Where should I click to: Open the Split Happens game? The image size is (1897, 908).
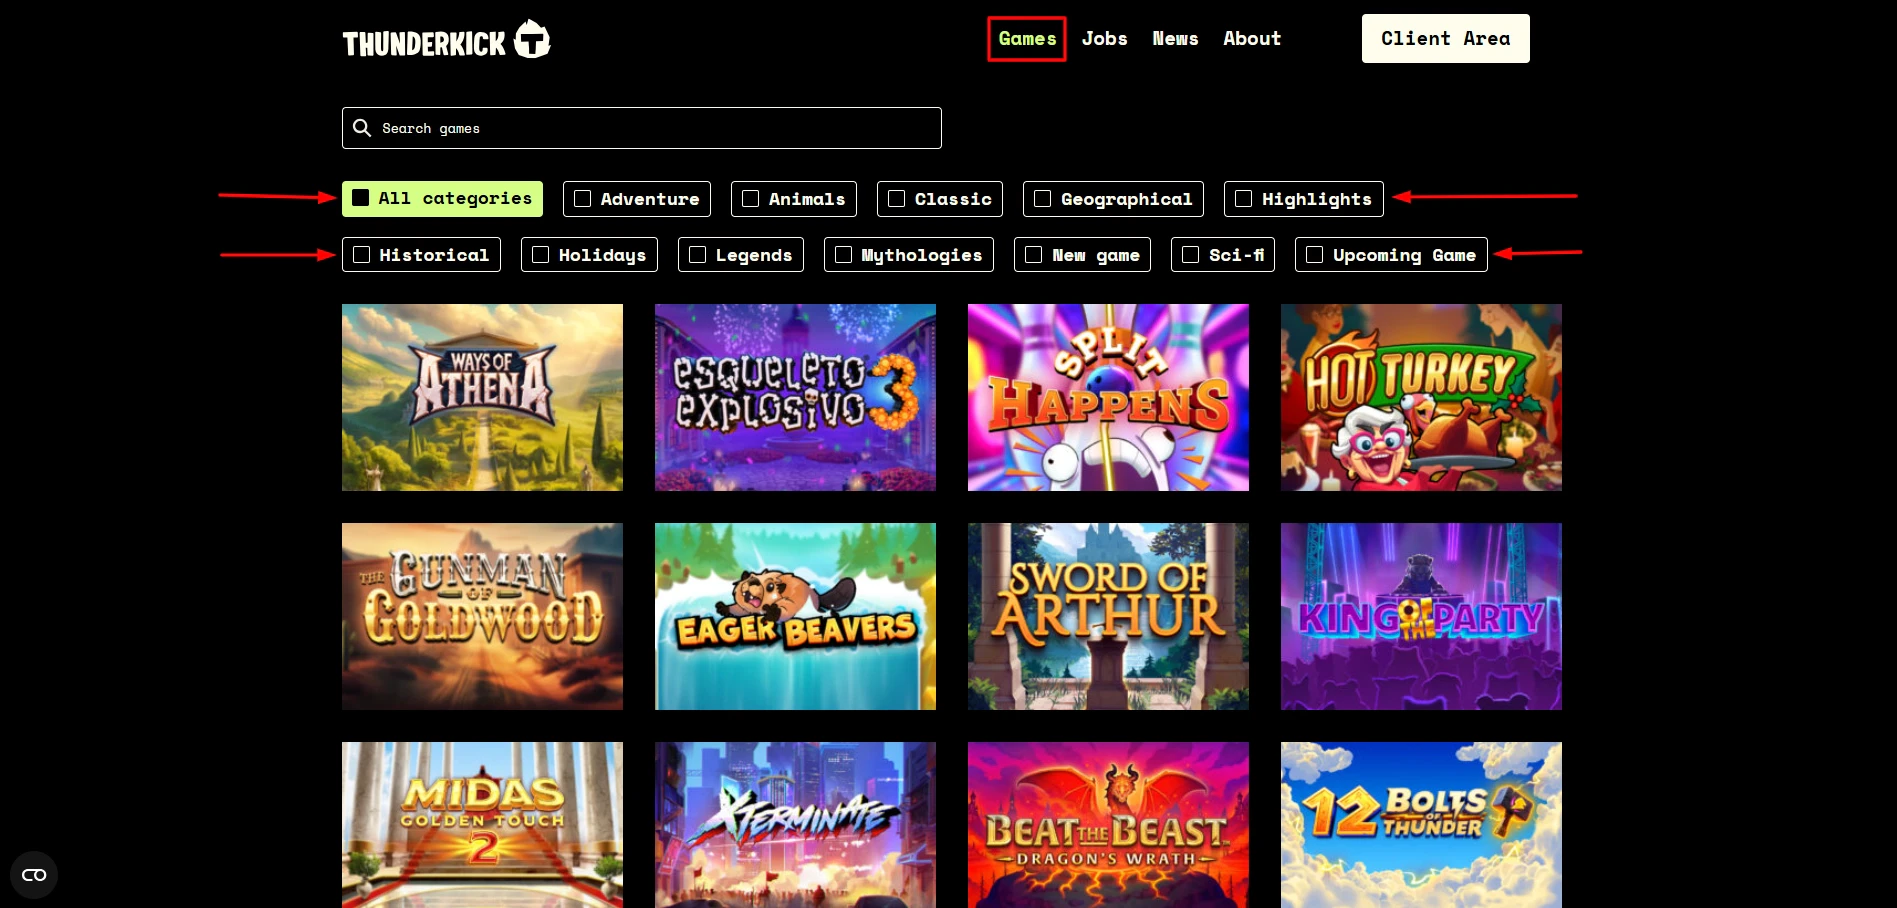coord(1108,397)
